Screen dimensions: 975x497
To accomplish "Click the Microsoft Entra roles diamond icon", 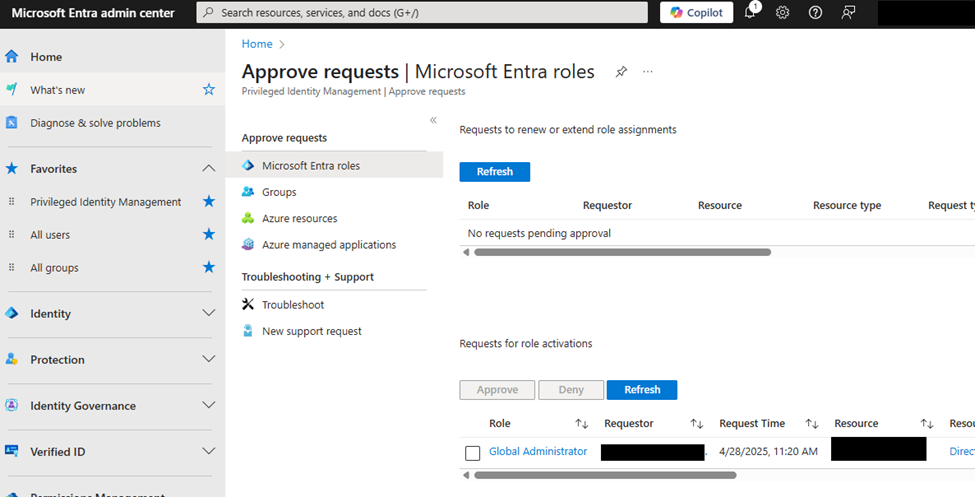I will pyautogui.click(x=248, y=165).
